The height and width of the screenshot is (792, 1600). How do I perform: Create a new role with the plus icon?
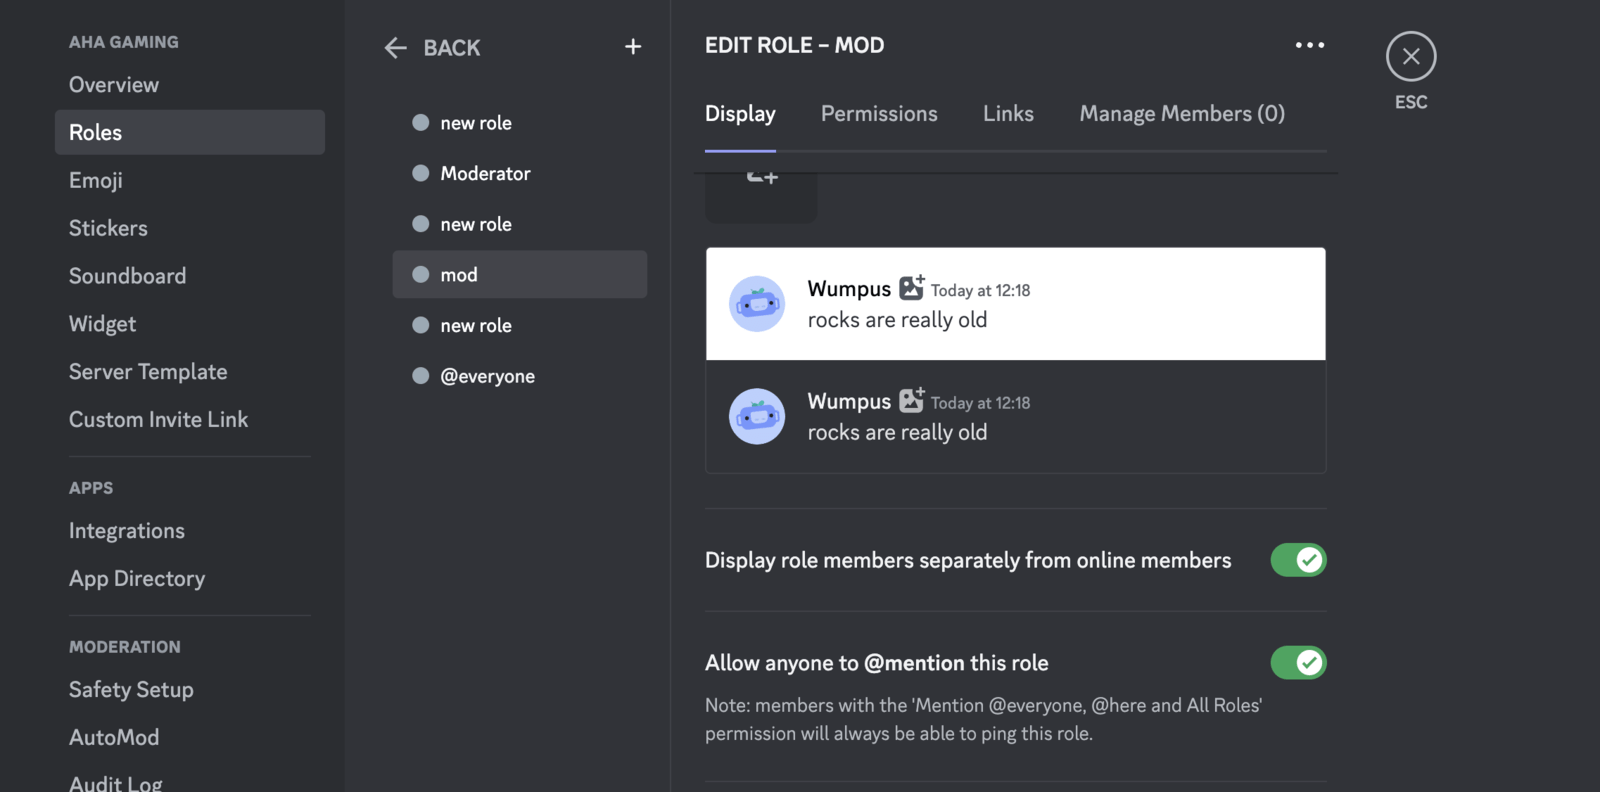(633, 46)
